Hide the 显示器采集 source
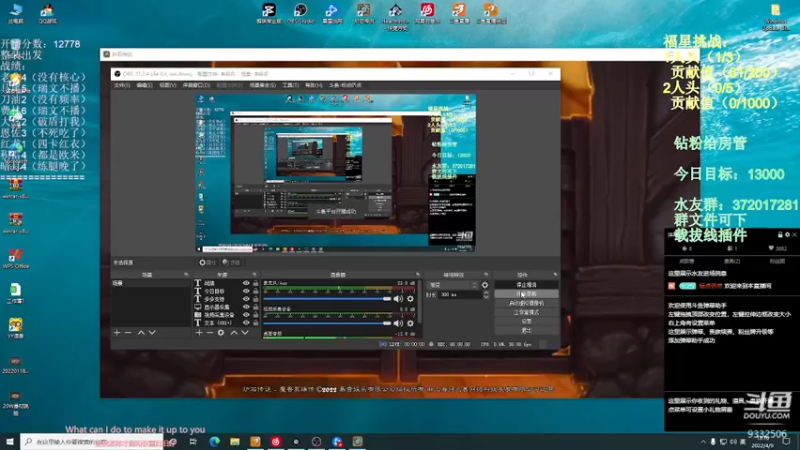 [246, 307]
